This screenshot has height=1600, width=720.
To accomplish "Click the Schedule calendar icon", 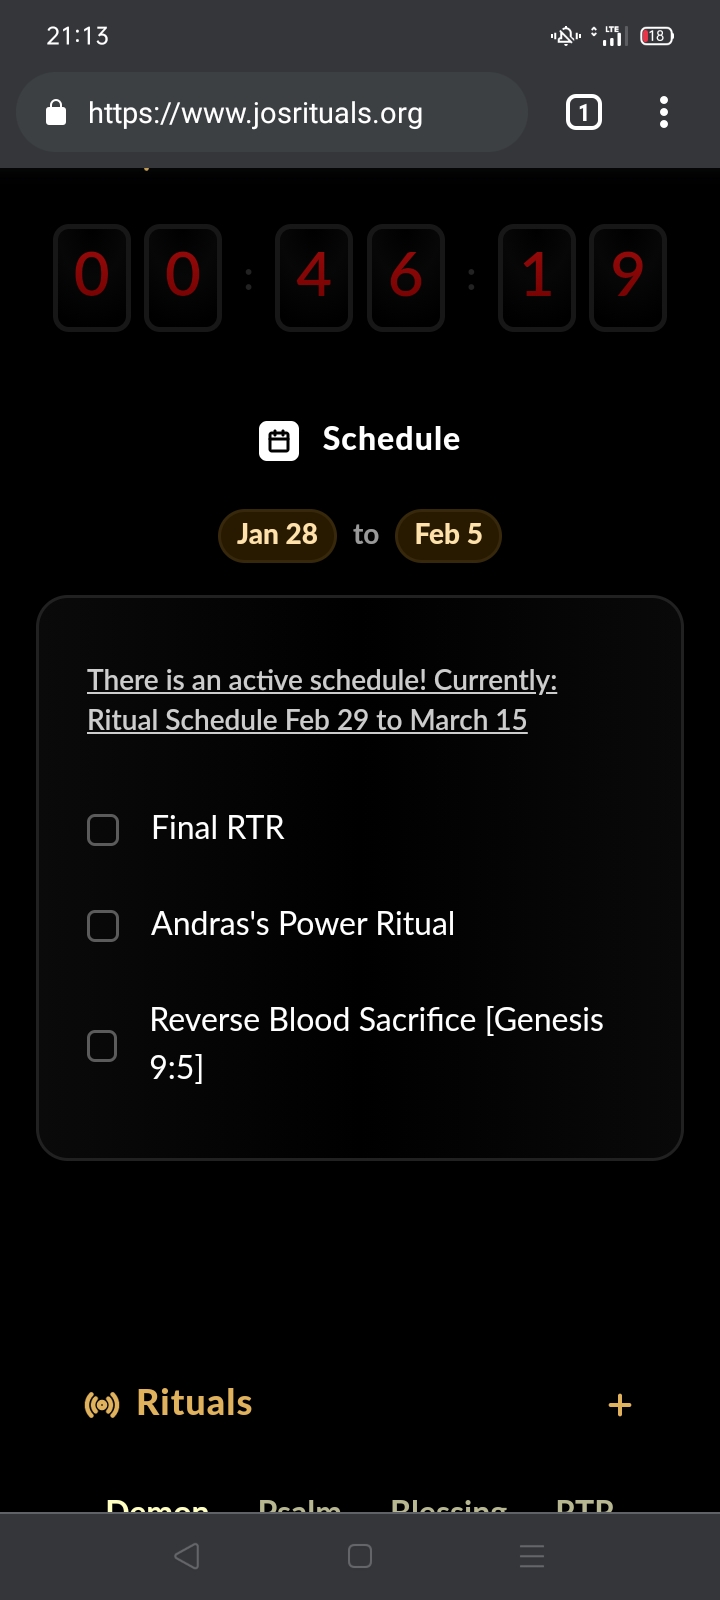I will click(279, 440).
